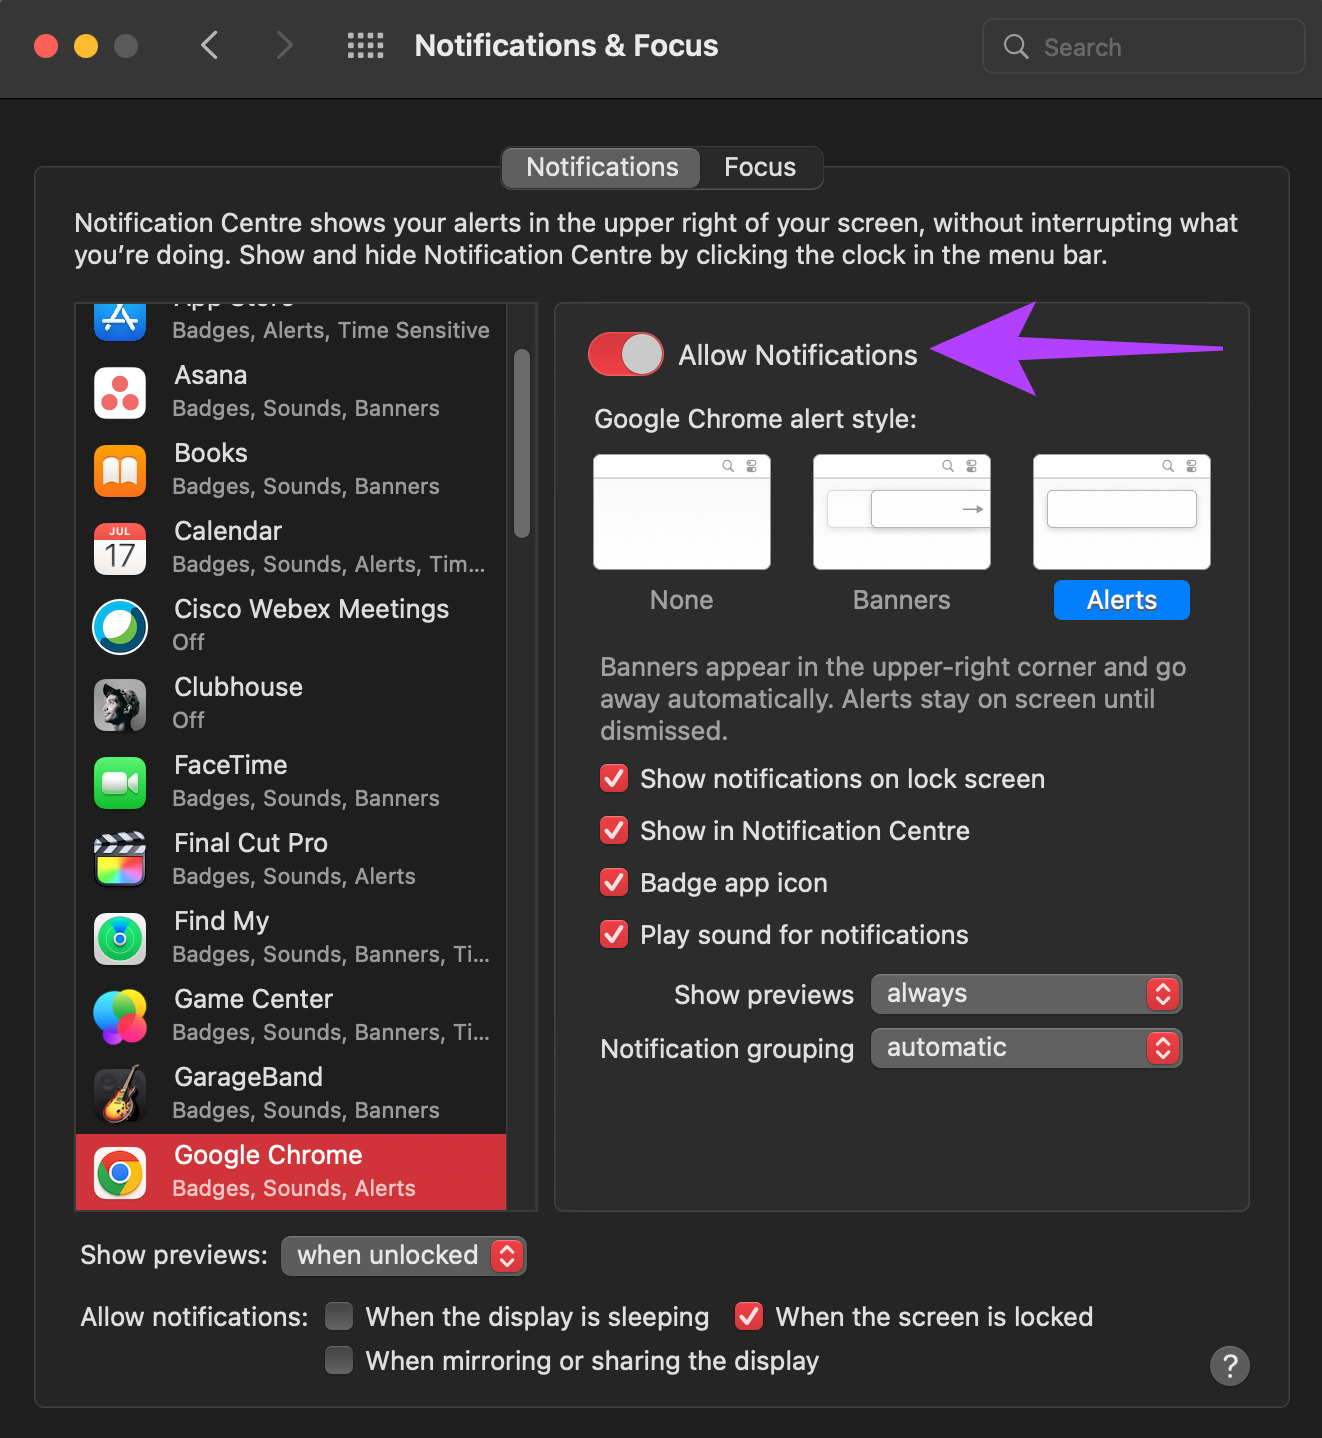Open 'when unlocked' previews dropdown

[404, 1256]
